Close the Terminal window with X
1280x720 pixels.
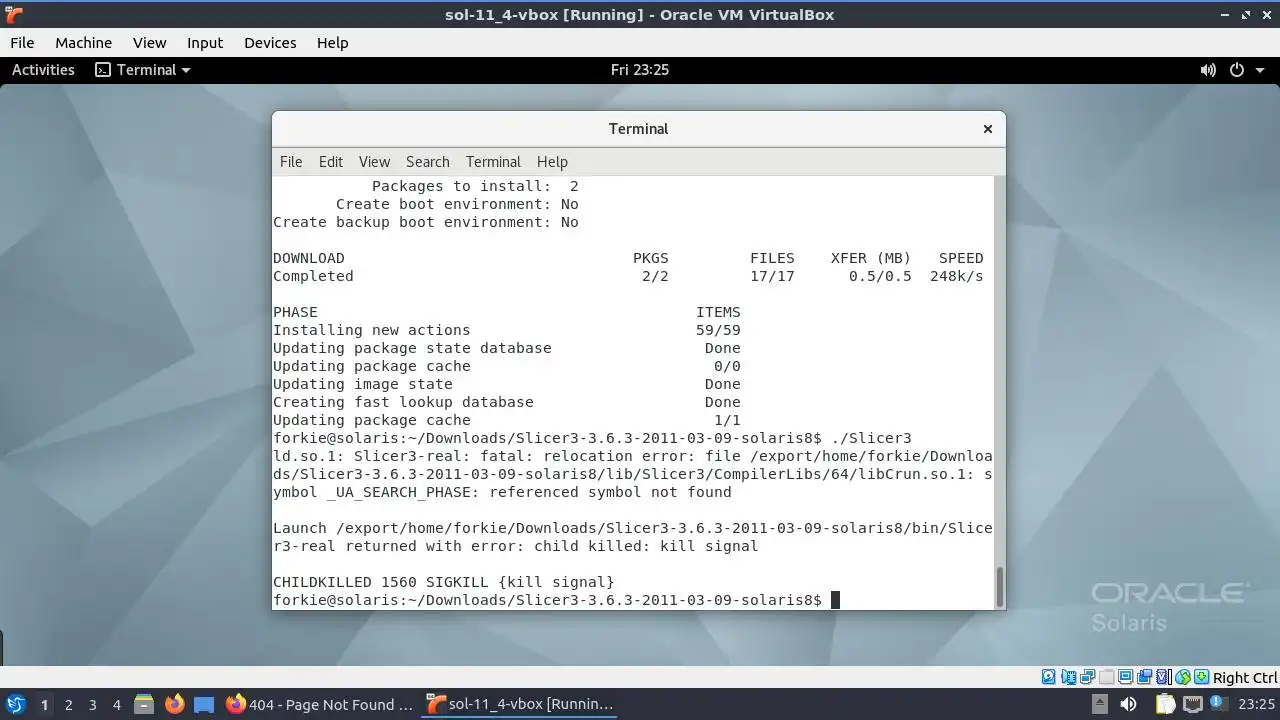(987, 129)
